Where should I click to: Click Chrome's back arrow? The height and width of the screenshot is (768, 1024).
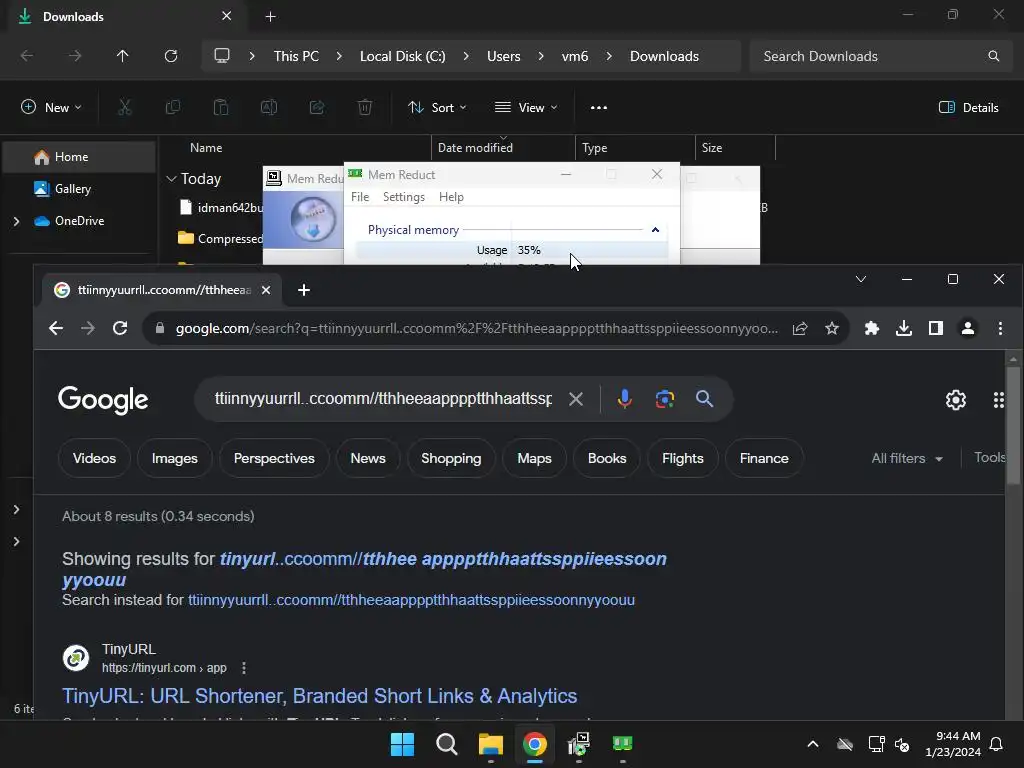pyautogui.click(x=56, y=328)
